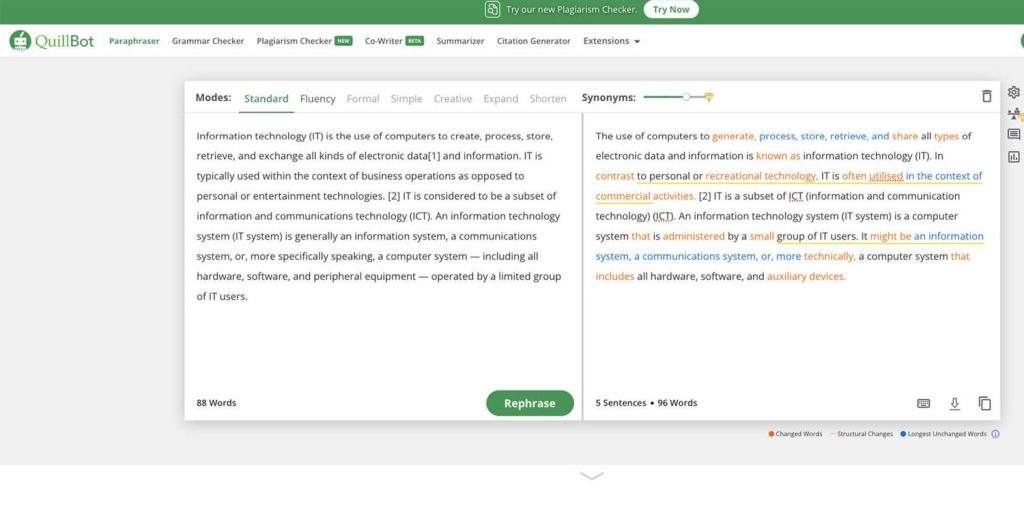Click the Rephrase button

530,404
